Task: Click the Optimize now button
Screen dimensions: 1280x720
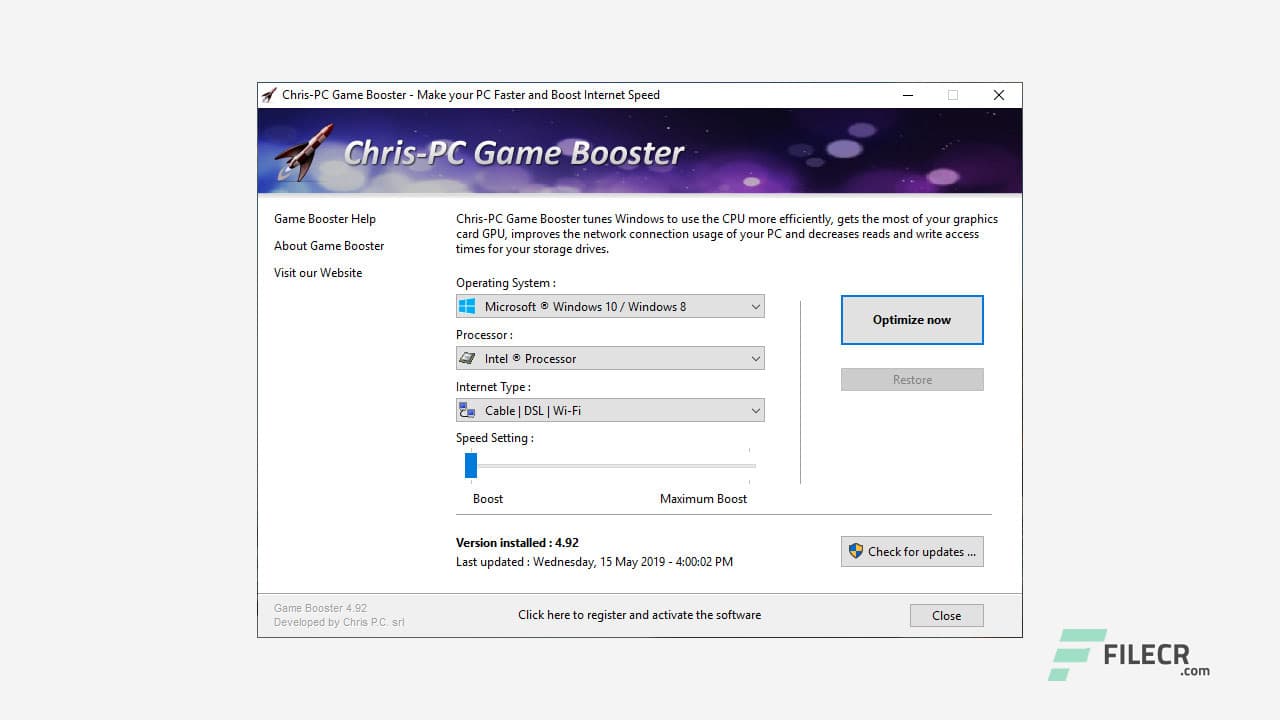Action: (x=912, y=320)
